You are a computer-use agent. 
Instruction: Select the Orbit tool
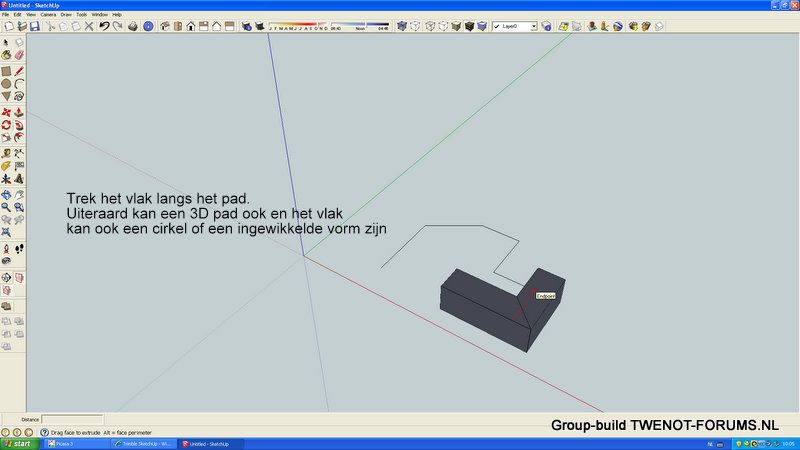point(6,195)
